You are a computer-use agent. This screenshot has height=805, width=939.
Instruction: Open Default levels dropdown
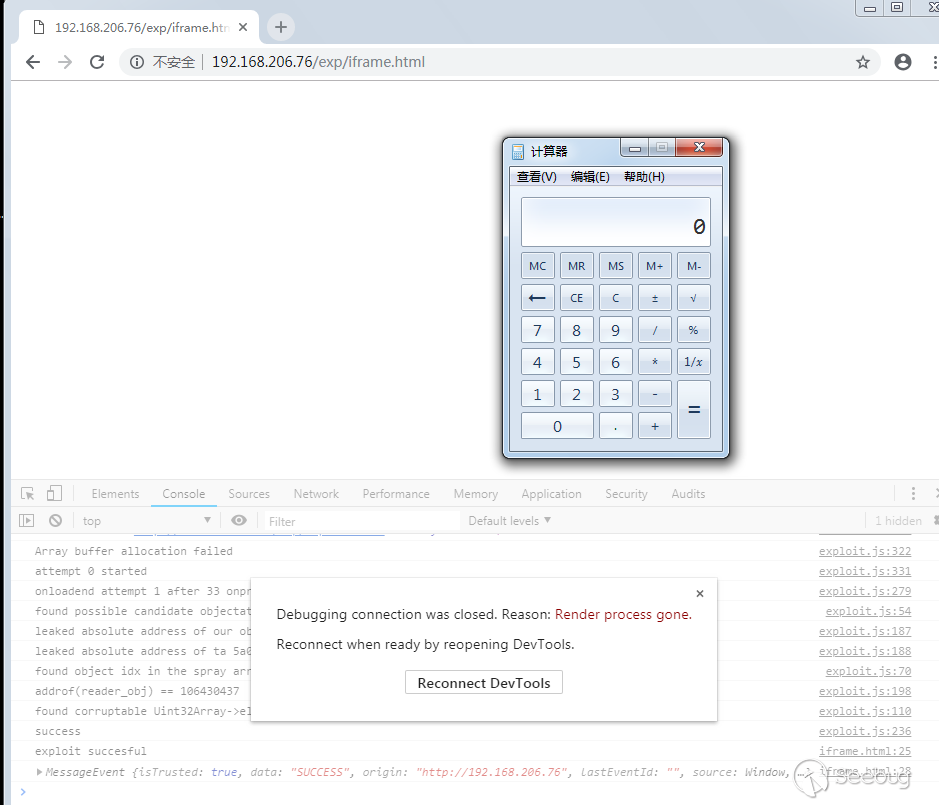click(510, 520)
